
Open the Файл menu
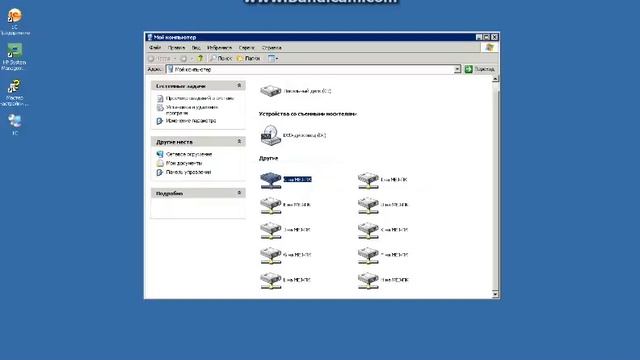coord(155,48)
